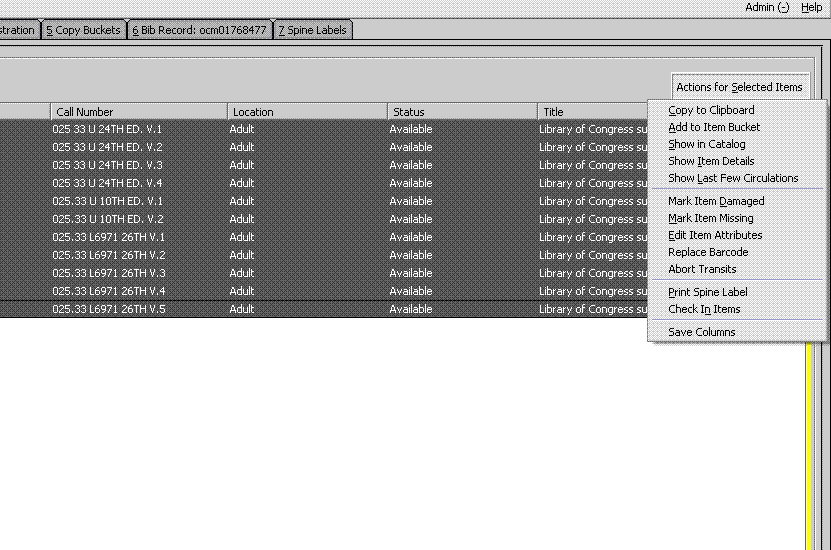Open Actions for Selected Items dropdown
The image size is (831, 550).
[x=739, y=87]
